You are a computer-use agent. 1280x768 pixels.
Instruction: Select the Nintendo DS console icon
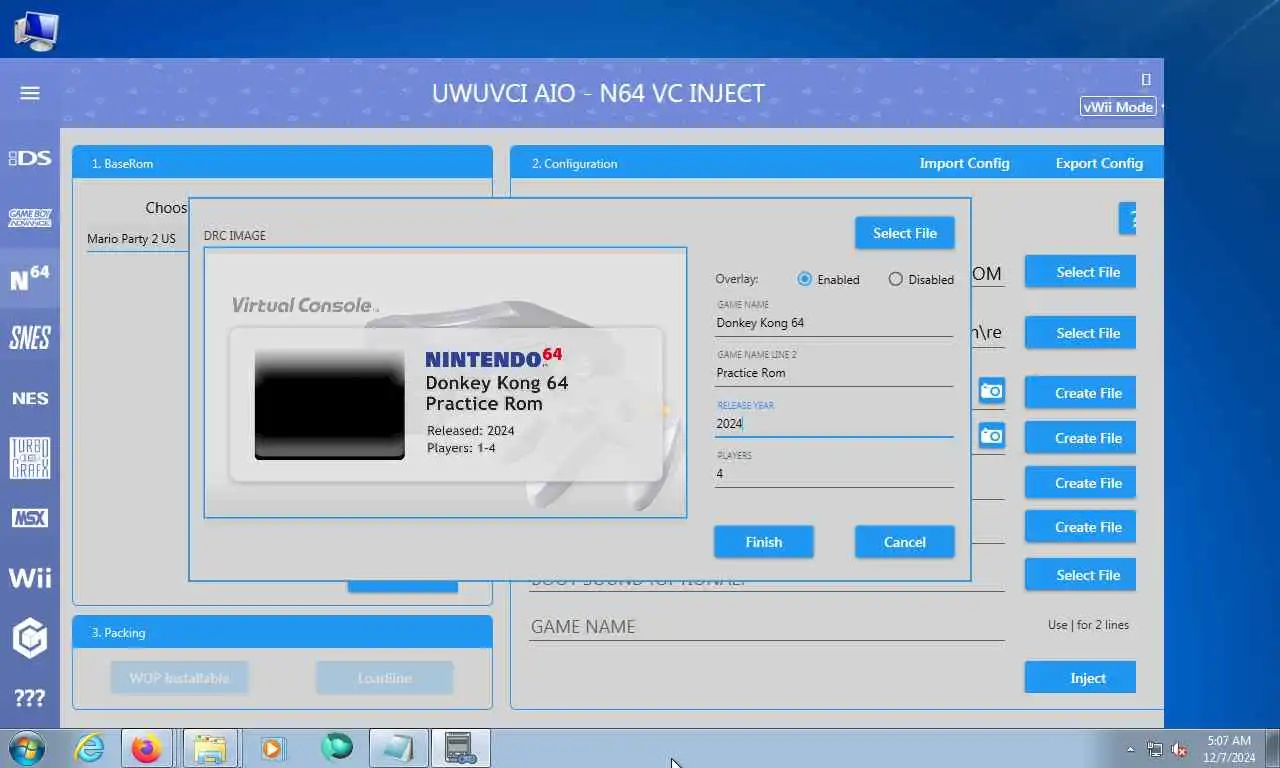pyautogui.click(x=30, y=158)
